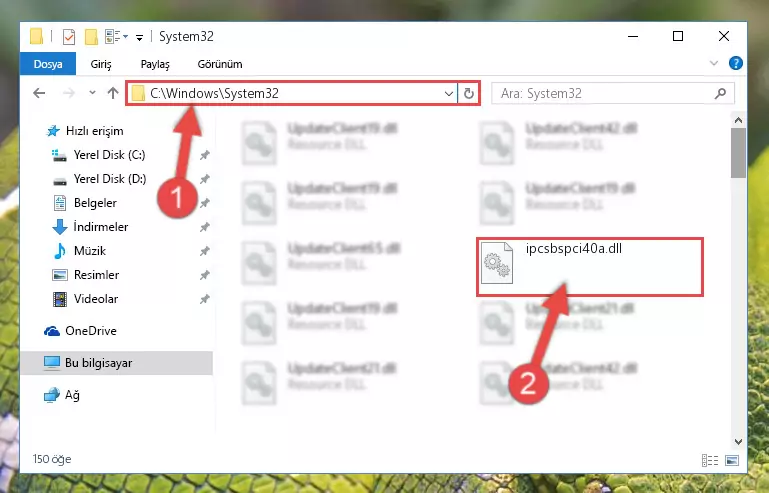Switch to large icons view
Viewport: 769px width, 493px height.
tap(732, 460)
